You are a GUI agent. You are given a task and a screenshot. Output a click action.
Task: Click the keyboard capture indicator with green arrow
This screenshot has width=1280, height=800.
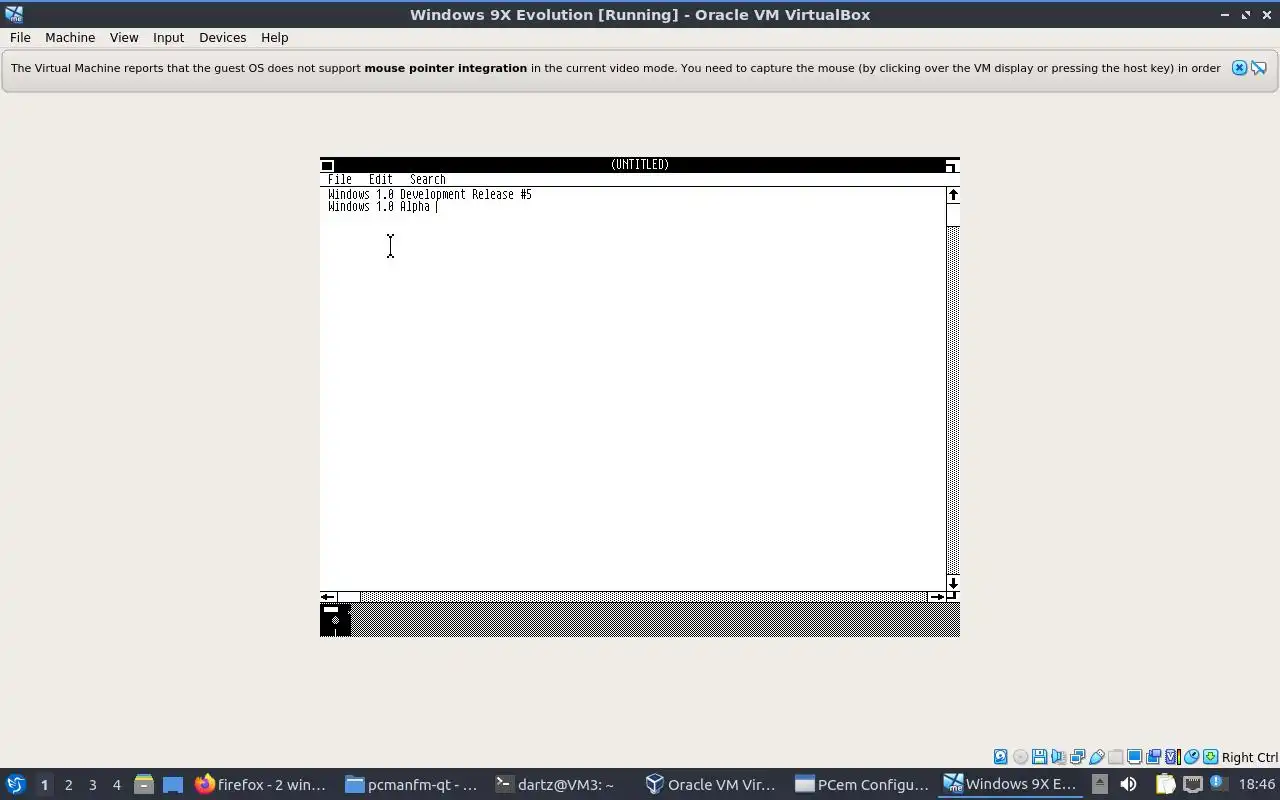(x=1210, y=757)
